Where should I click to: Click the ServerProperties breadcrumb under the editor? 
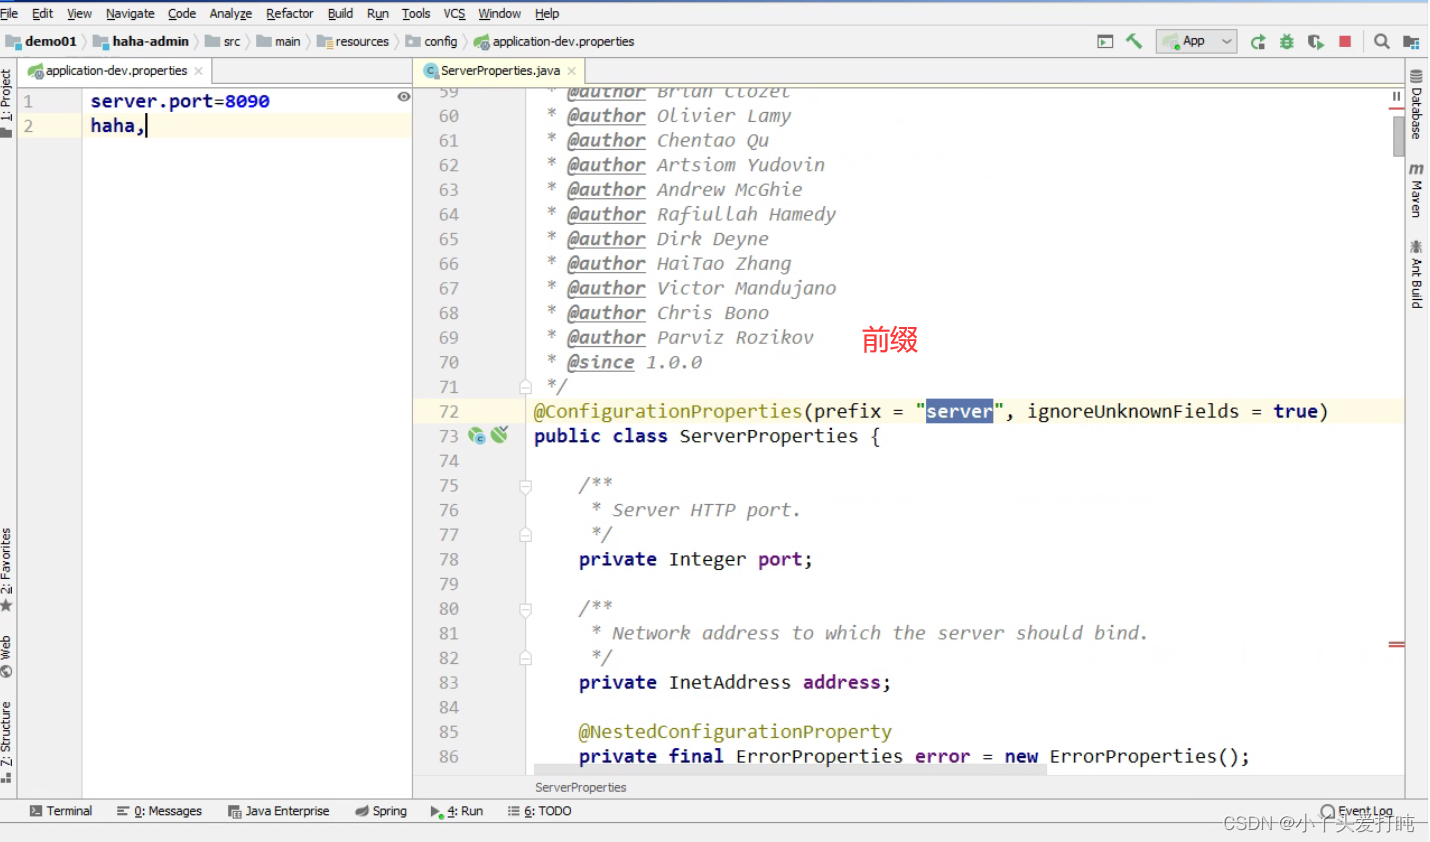pos(581,788)
